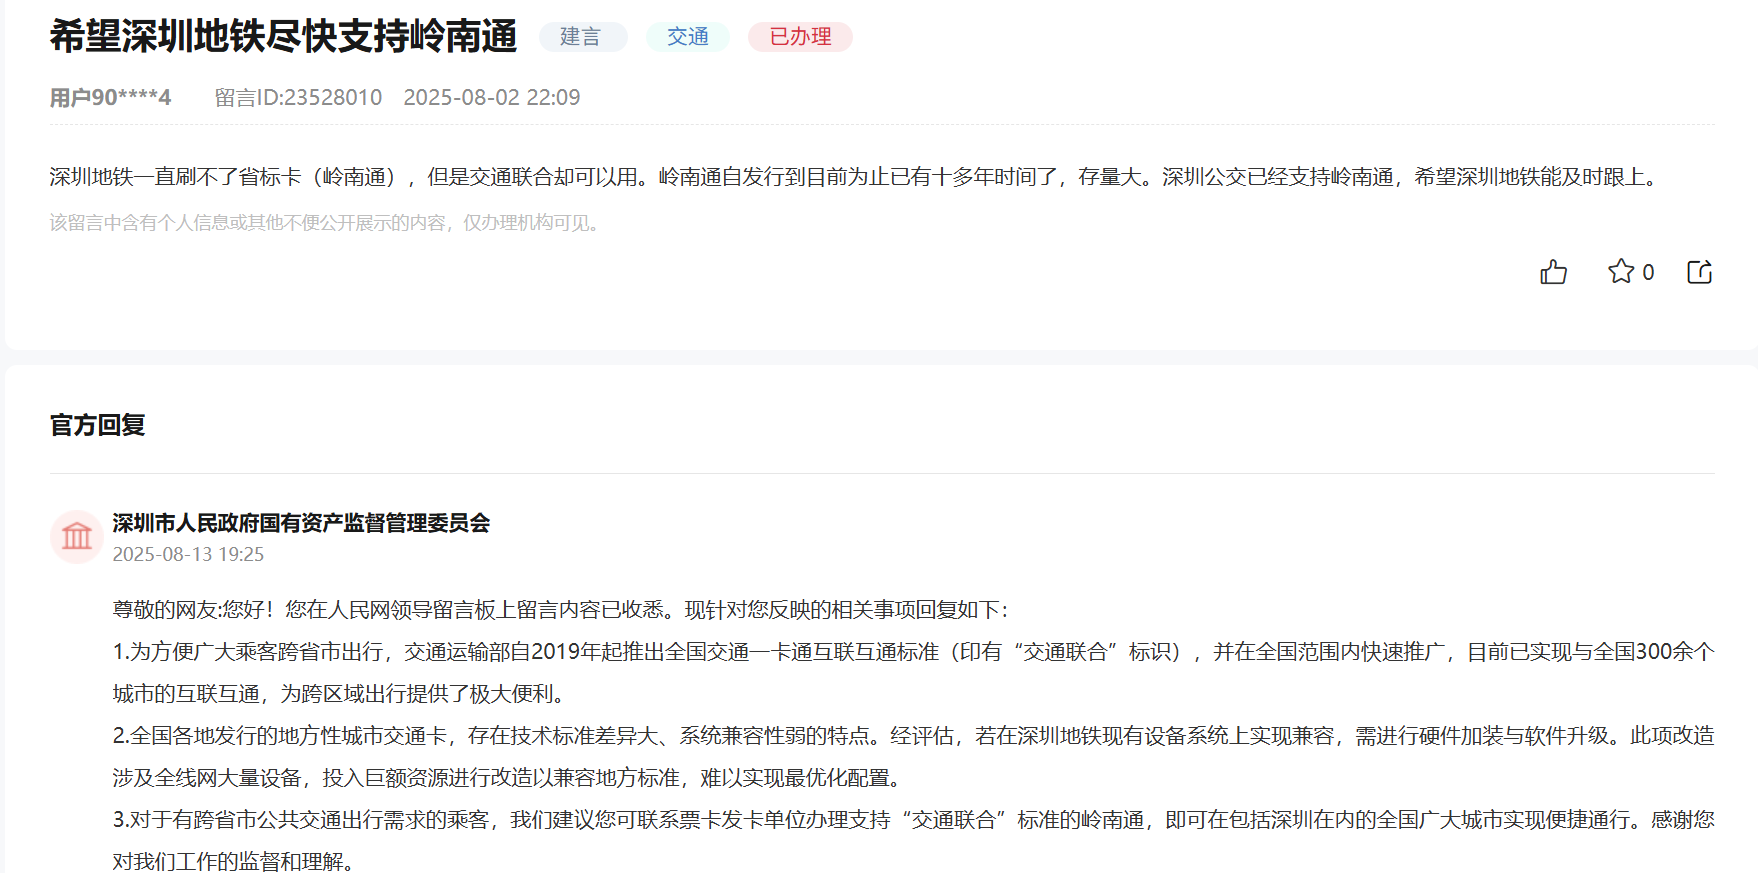Click the hidden-content notice 该留言中含有个人信息

tap(327, 222)
